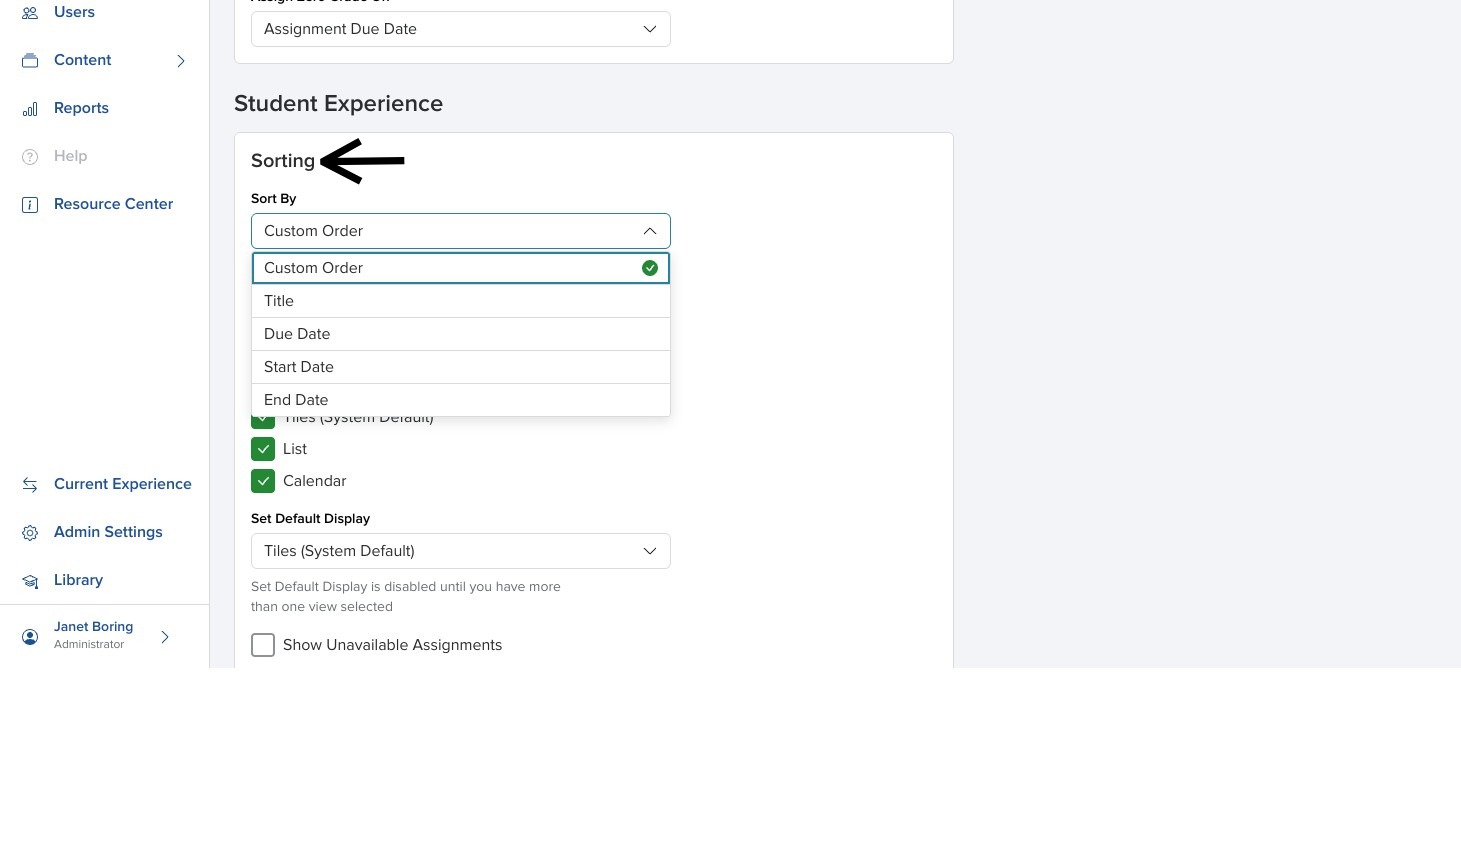Collapse the Sort By Custom Order dropdown

(461, 231)
